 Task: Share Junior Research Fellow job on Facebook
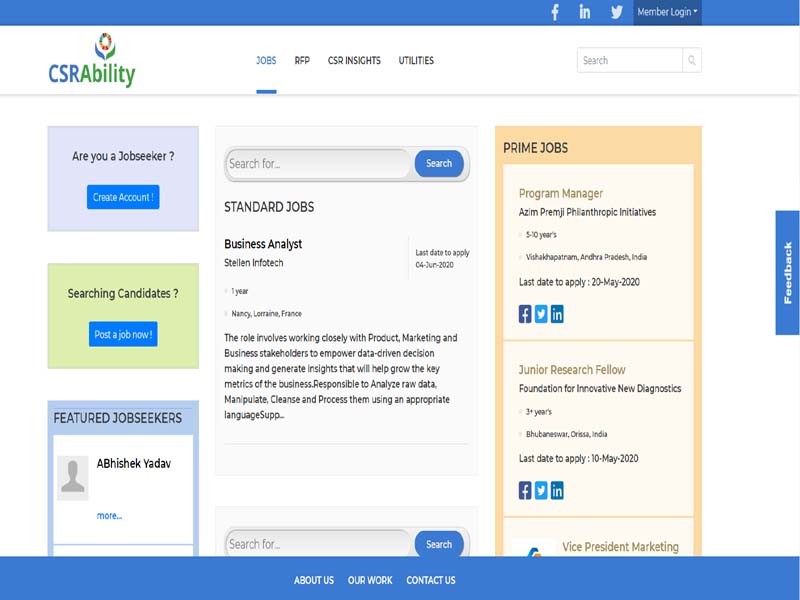[x=525, y=490]
